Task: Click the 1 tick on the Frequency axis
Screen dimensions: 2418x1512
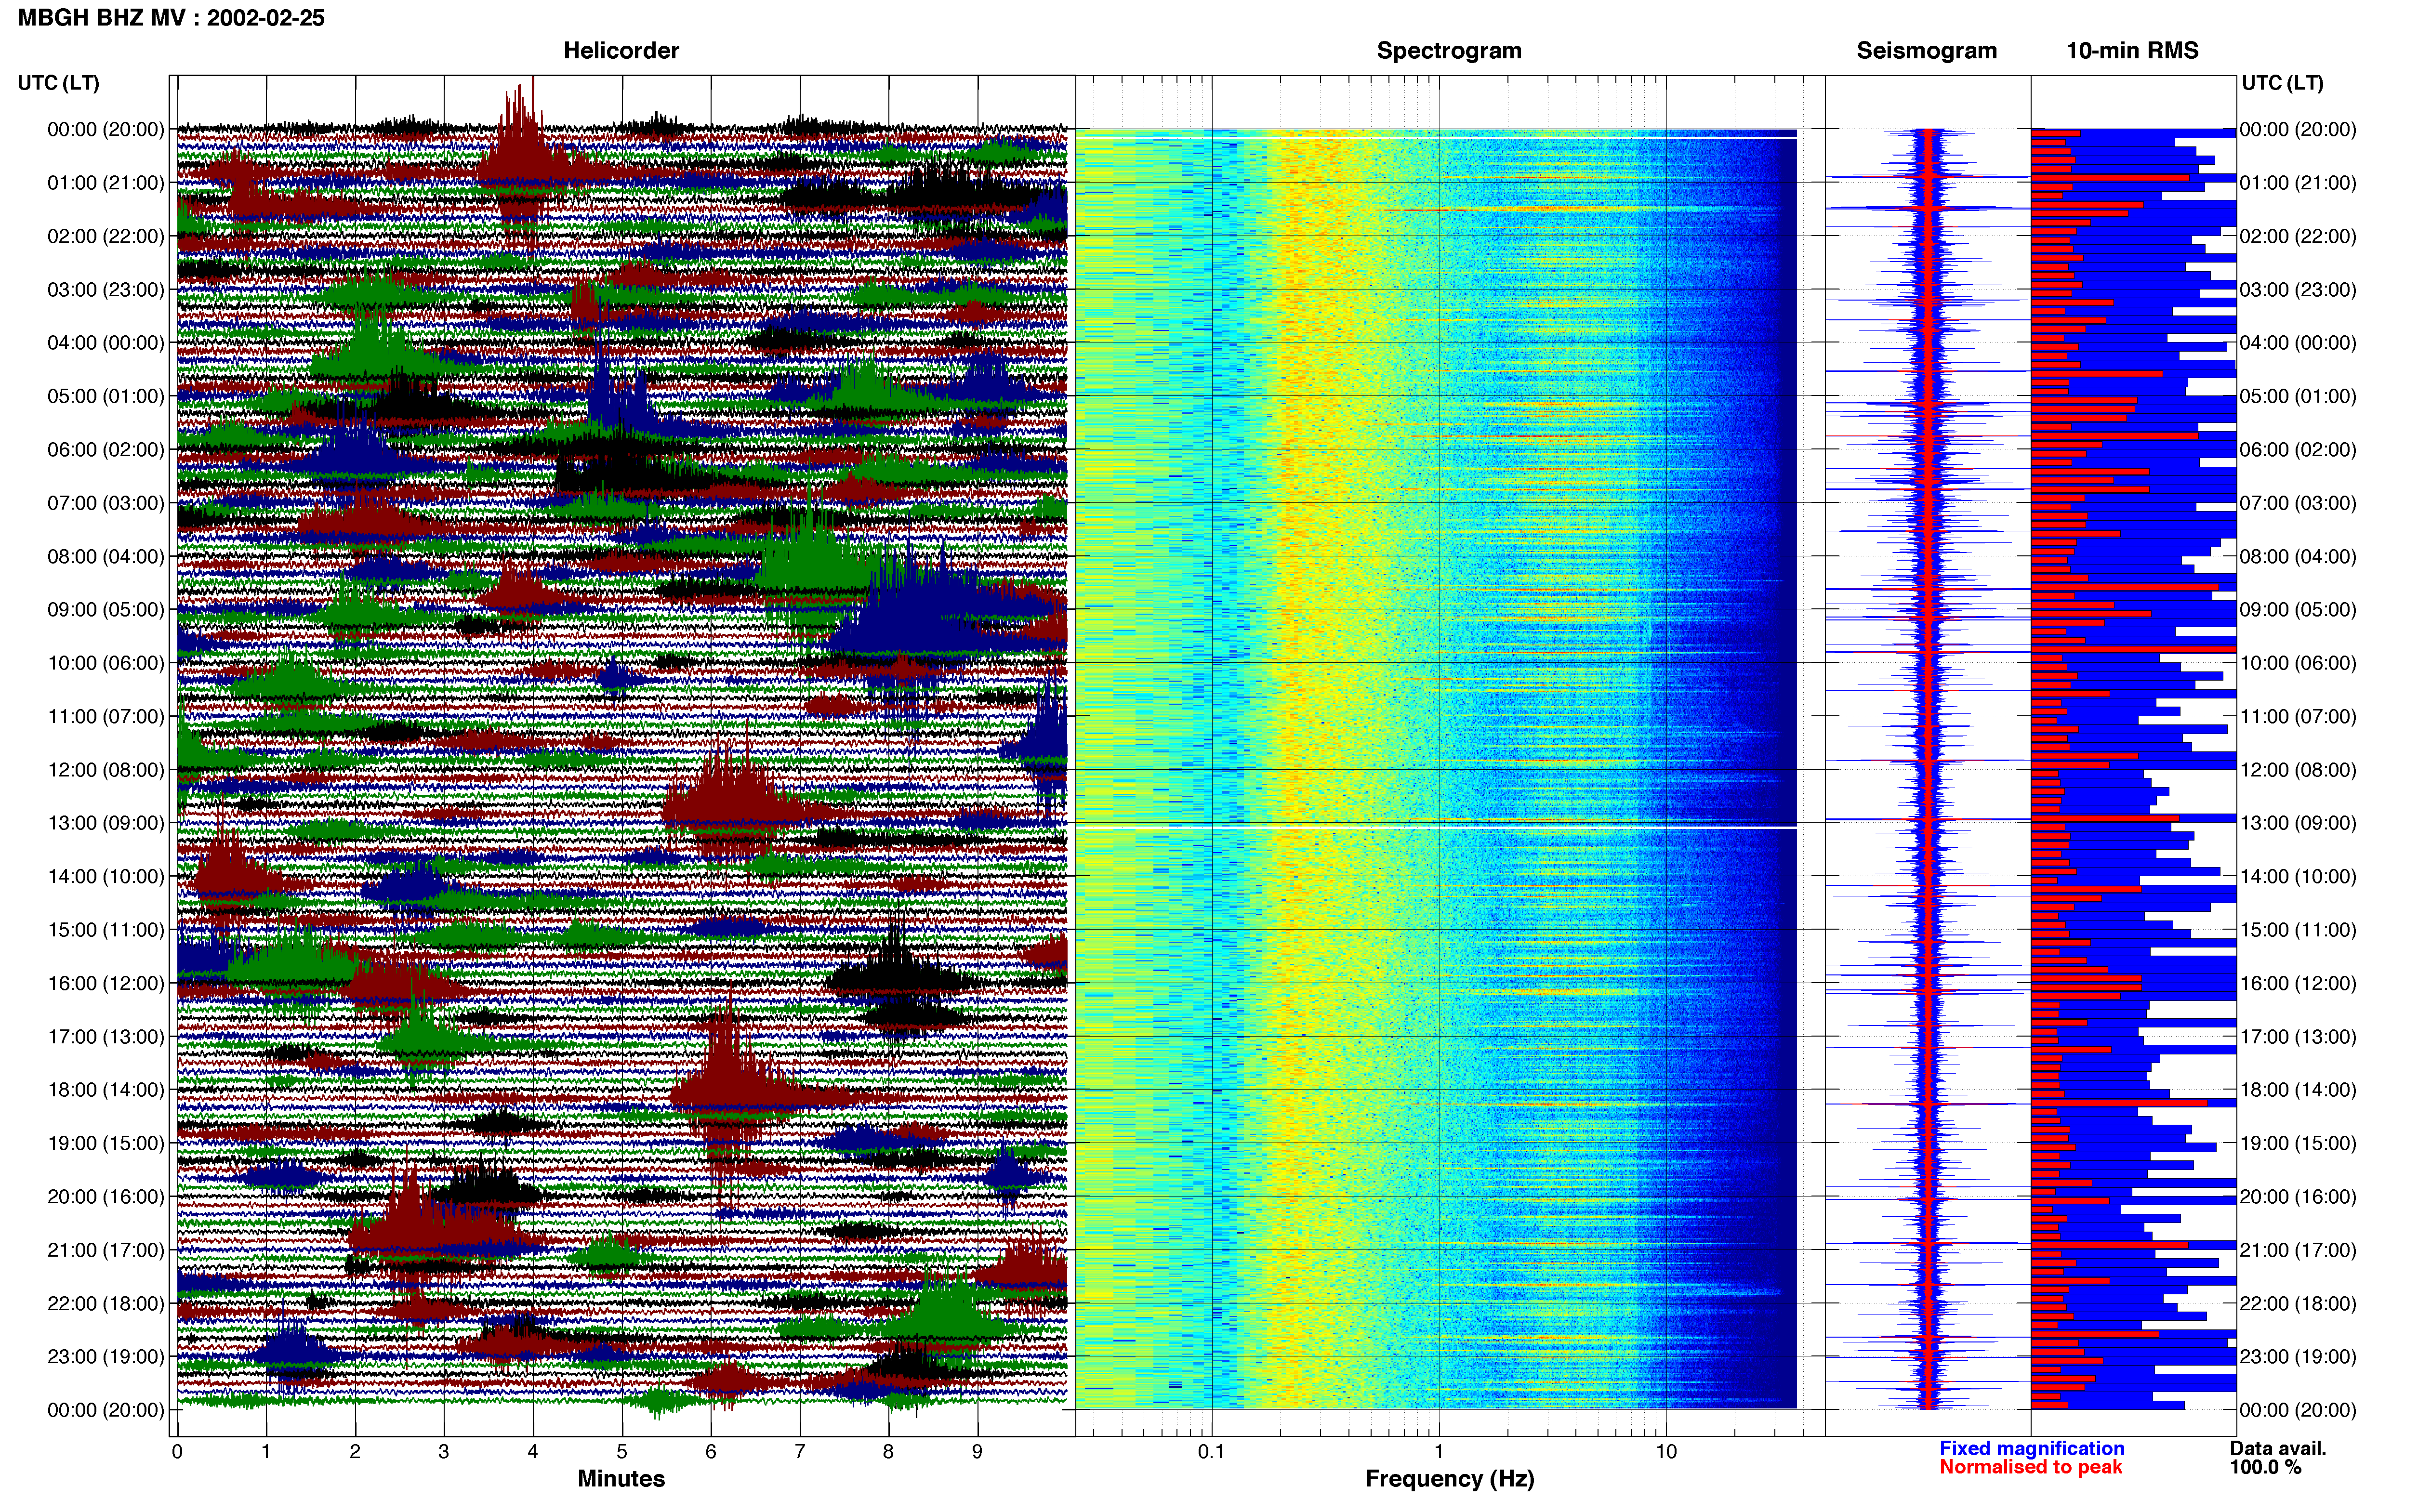Action: [1439, 1452]
